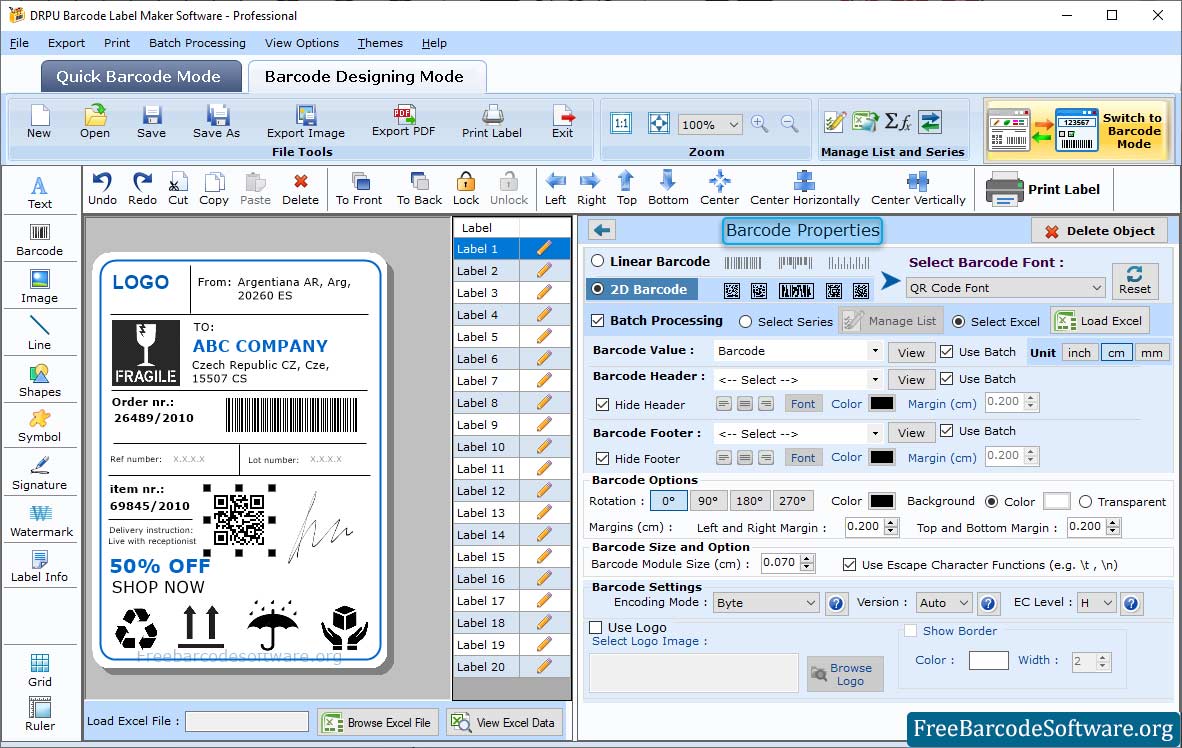The width and height of the screenshot is (1182, 748).
Task: Pick the Line drawing tool
Action: 39,333
